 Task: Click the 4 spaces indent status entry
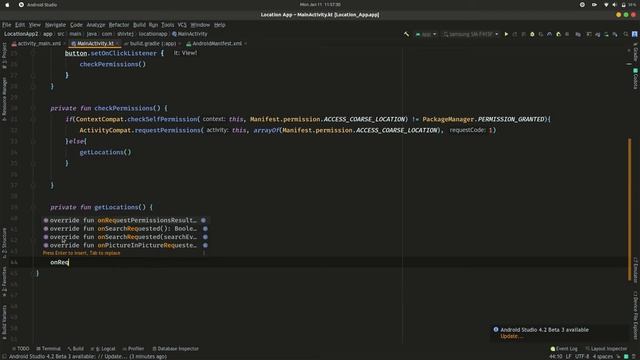coord(602,356)
